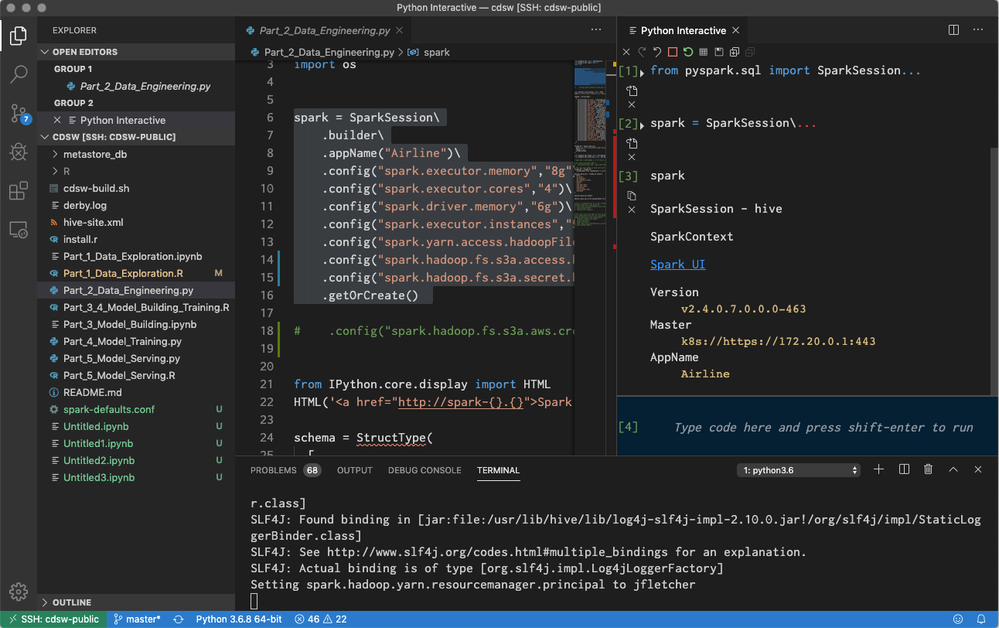Open the Explorer view in activity bar

tap(18, 36)
